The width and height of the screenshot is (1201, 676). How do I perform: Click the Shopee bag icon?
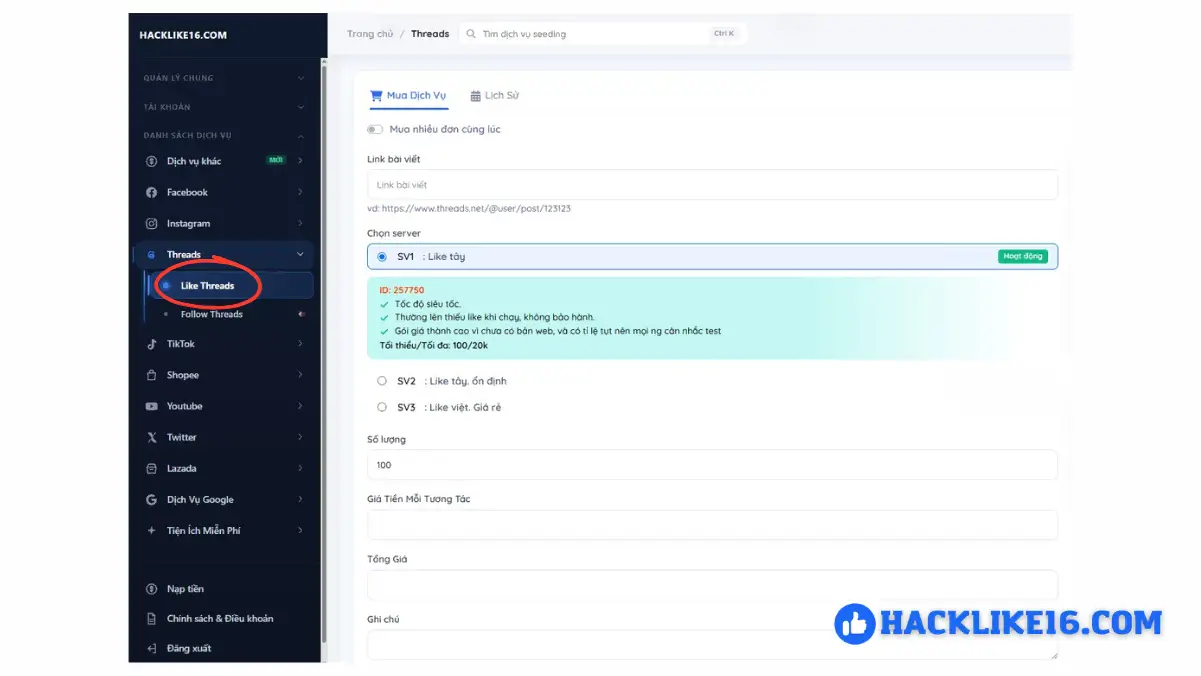[152, 375]
